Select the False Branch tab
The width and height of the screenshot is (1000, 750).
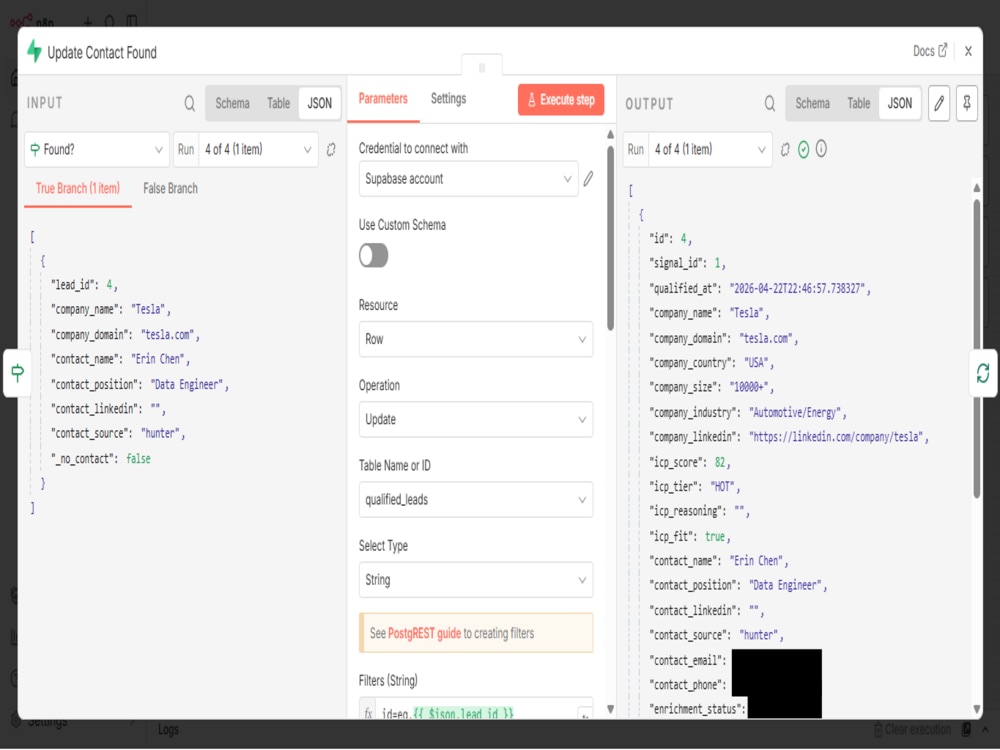coord(170,189)
